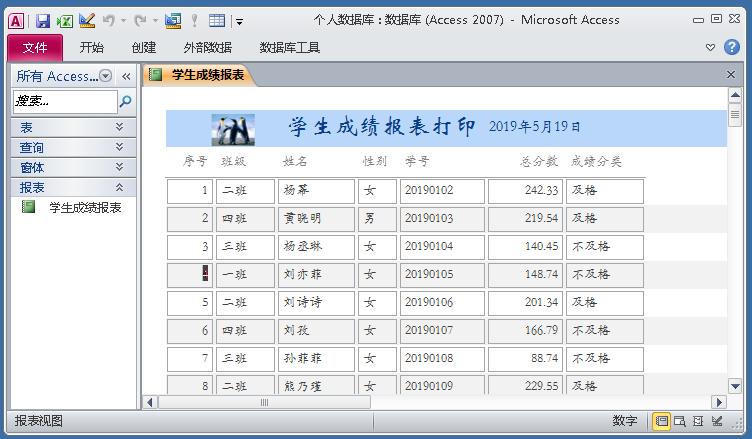Viewport: 752px width, 439px height.
Task: Click the name cell 刘亦菲
Action: pos(316,275)
